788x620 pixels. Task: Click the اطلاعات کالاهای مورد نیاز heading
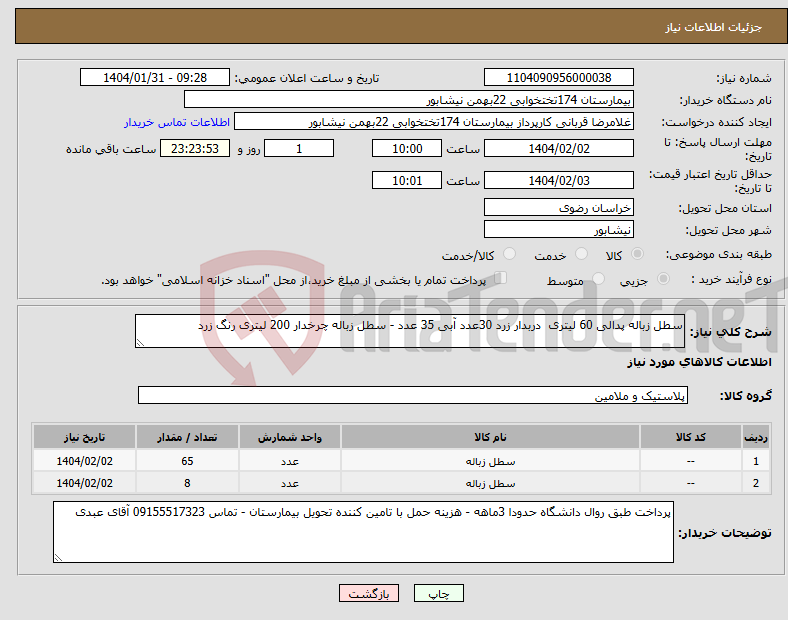[699, 362]
